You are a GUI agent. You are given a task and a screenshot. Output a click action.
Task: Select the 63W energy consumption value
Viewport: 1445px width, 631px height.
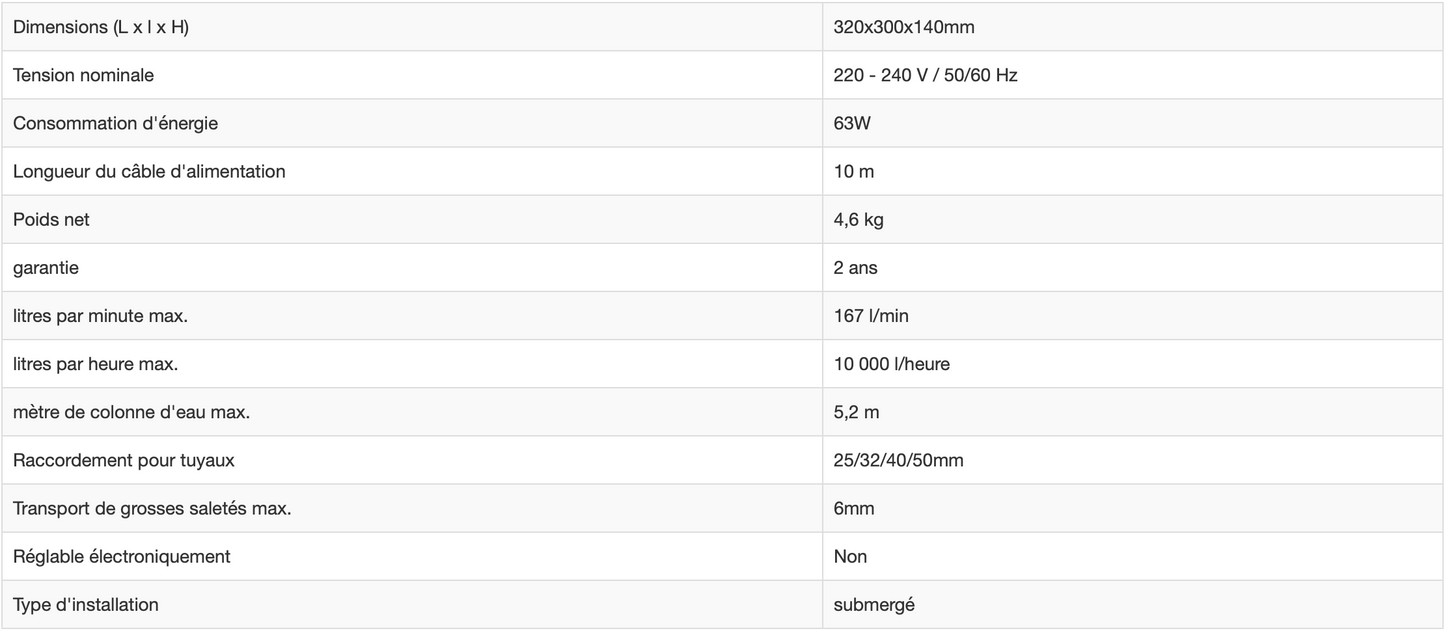tap(852, 123)
